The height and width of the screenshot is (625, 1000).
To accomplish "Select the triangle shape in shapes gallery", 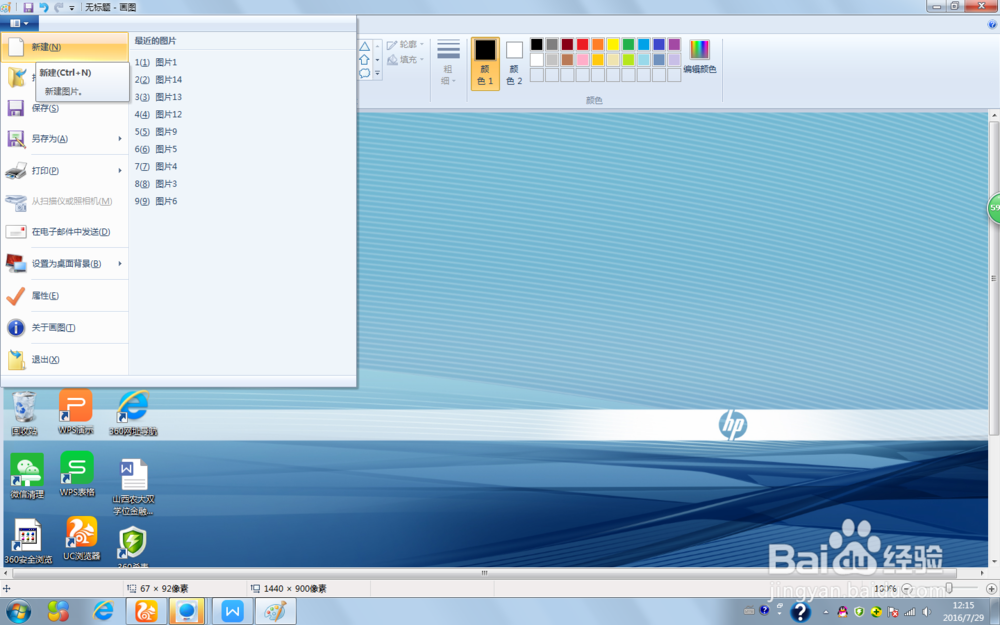I will click(364, 46).
